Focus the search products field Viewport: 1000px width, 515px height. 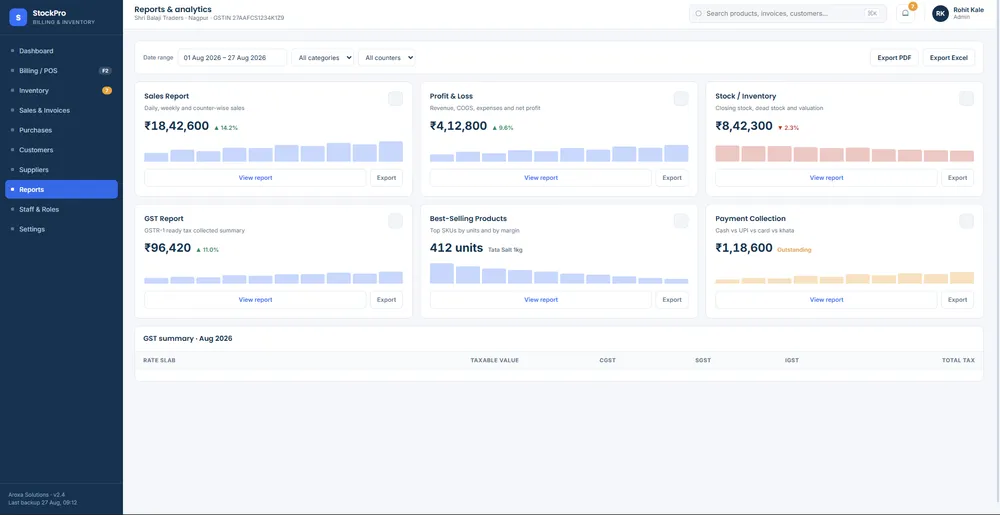[x=788, y=13]
